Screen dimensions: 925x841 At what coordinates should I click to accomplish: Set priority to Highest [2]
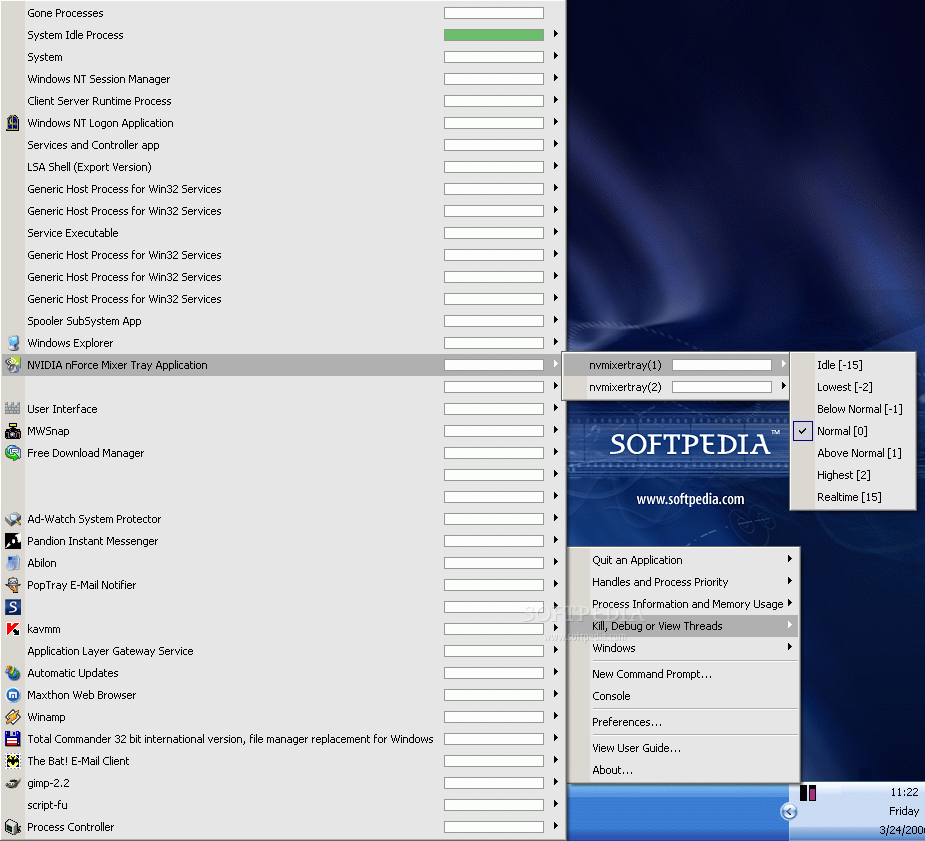pos(853,475)
